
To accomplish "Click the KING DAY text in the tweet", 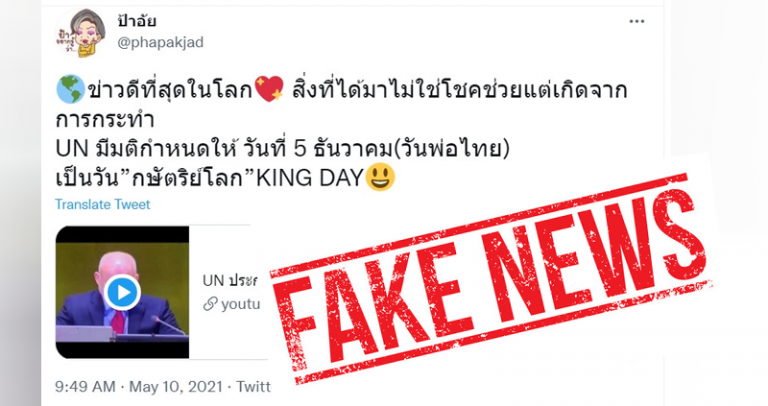I will click(310, 178).
